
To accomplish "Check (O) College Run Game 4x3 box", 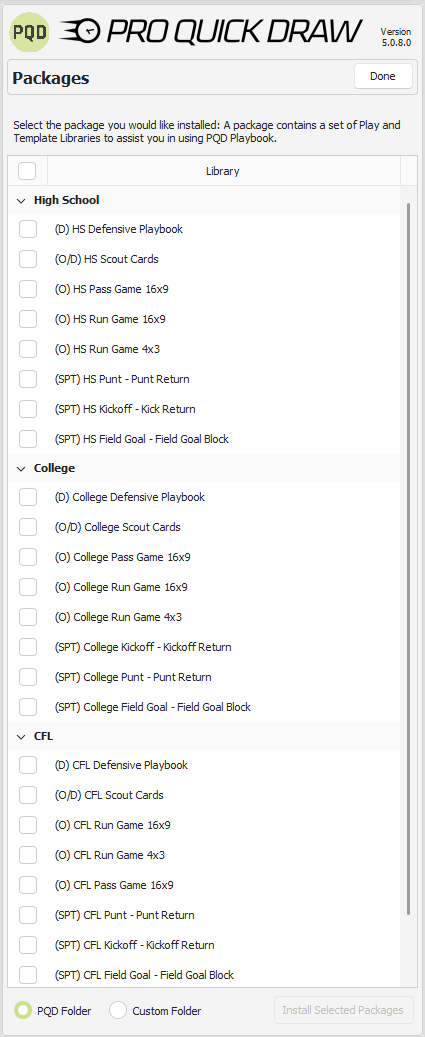I will 28,617.
